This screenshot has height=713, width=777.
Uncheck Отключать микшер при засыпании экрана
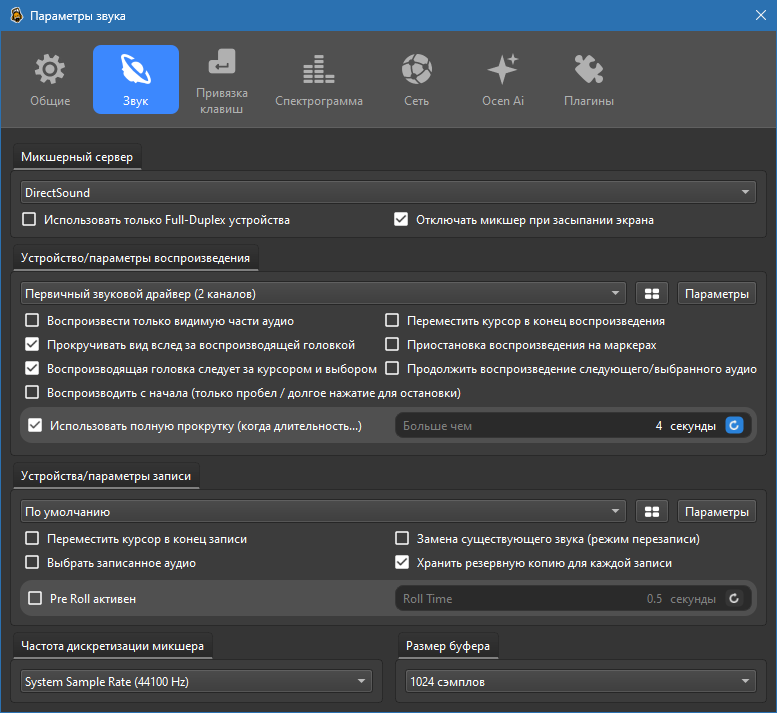[401, 219]
